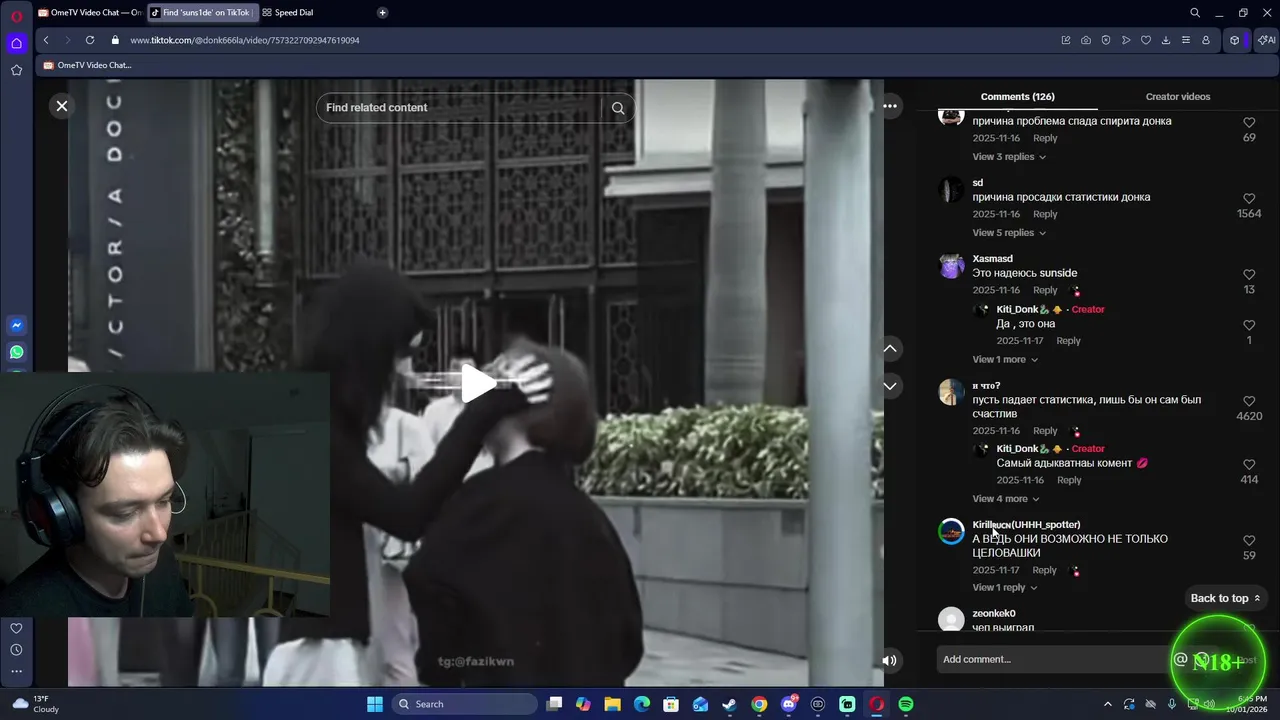Like sd's comment with 1564 likes

pyautogui.click(x=1249, y=198)
